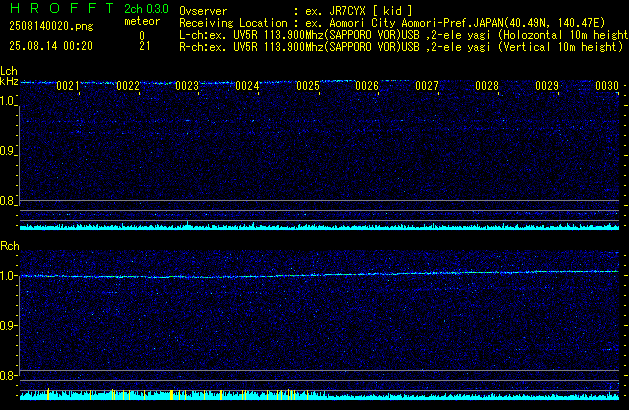Click the 'Lch' channel label
The width and height of the screenshot is (629, 410).
pos(9,71)
